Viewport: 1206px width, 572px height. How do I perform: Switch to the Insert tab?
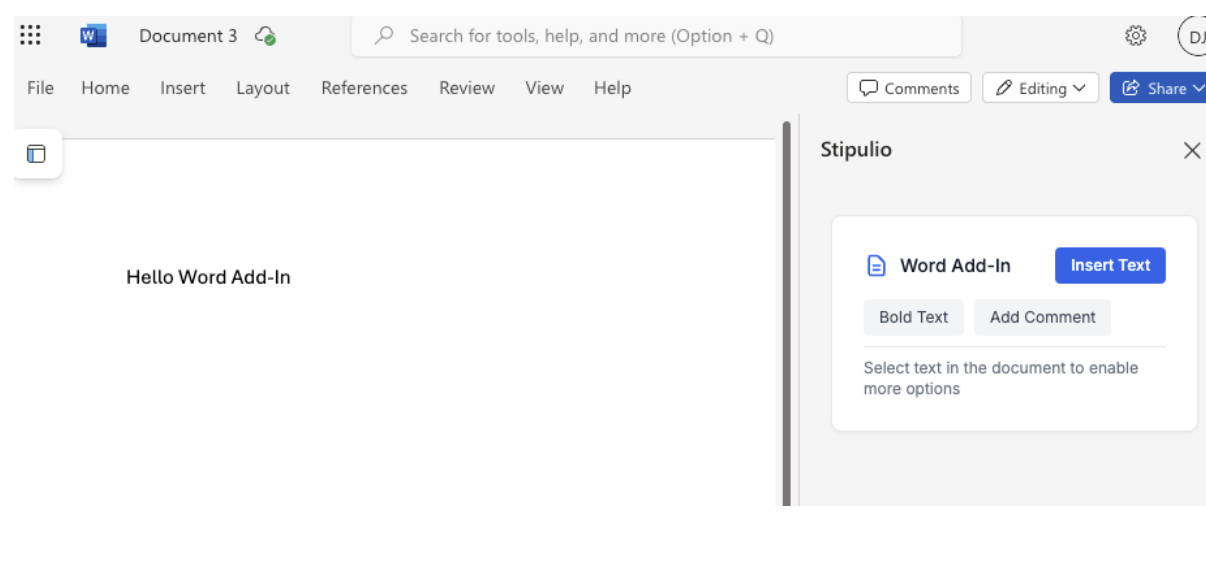tap(183, 88)
